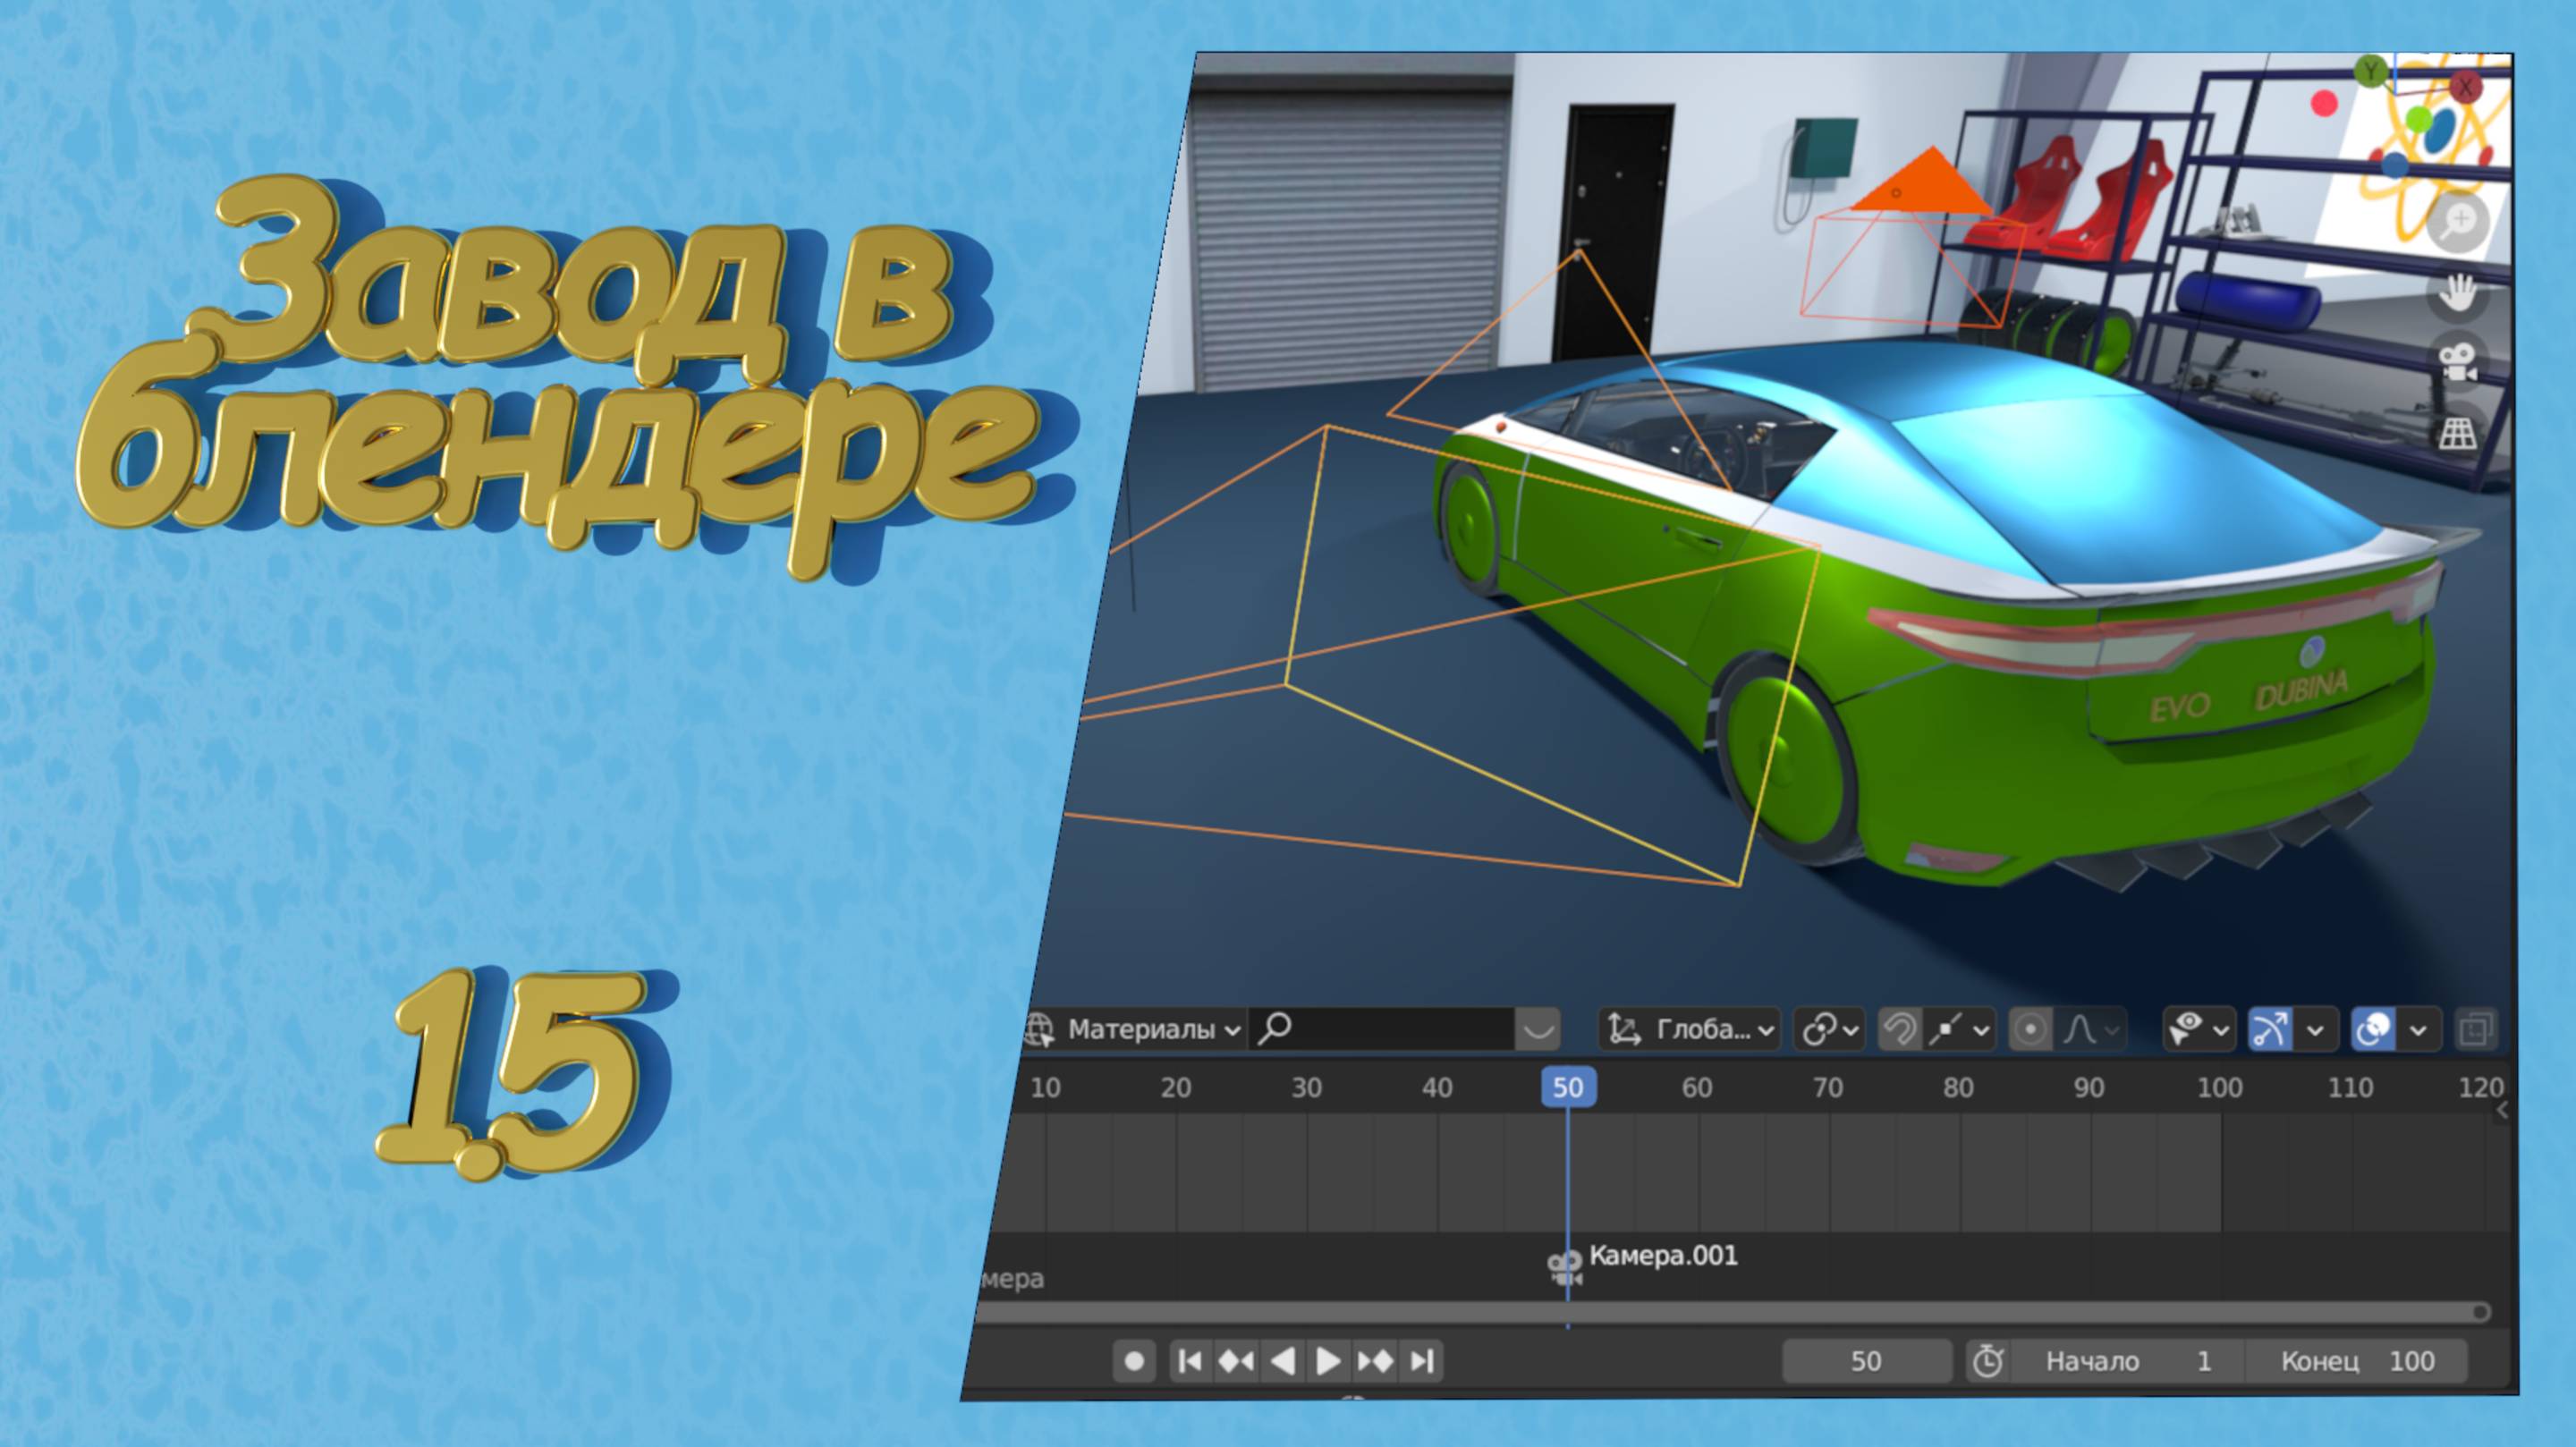
Task: Expand the overlays options dropdown arrow
Action: [x=2417, y=1030]
